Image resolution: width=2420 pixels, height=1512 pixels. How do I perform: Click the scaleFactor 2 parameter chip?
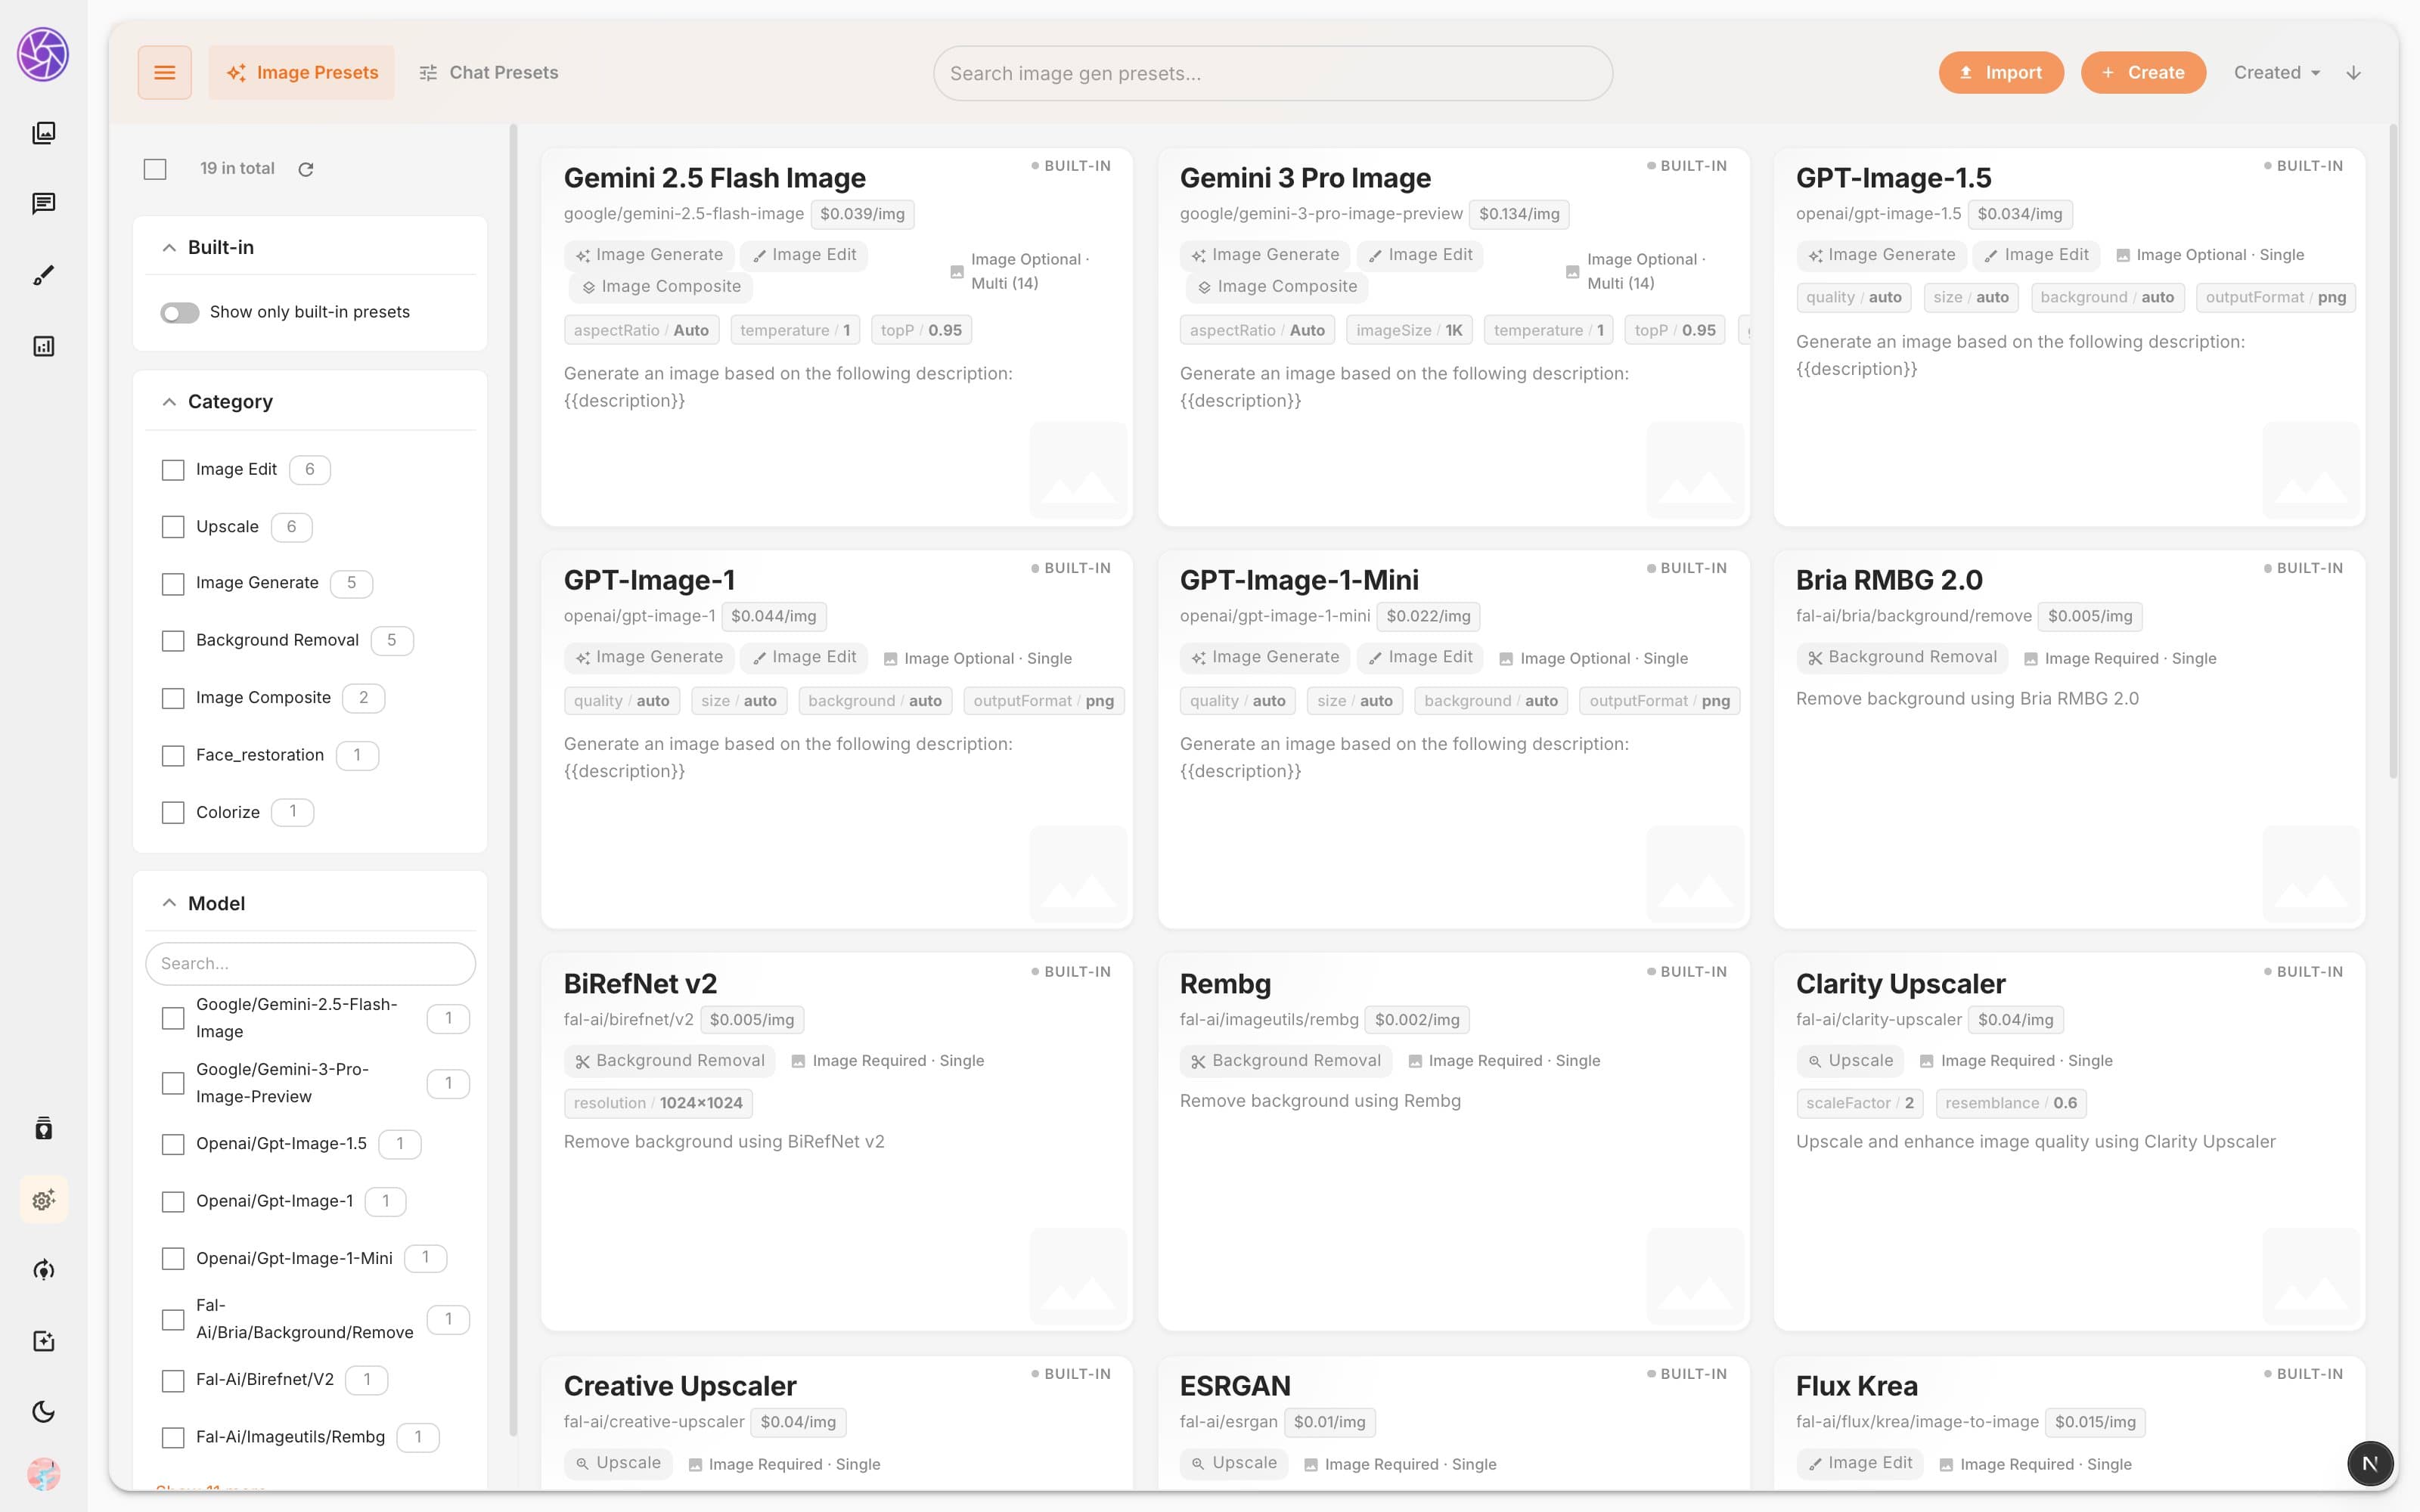[1860, 1103]
